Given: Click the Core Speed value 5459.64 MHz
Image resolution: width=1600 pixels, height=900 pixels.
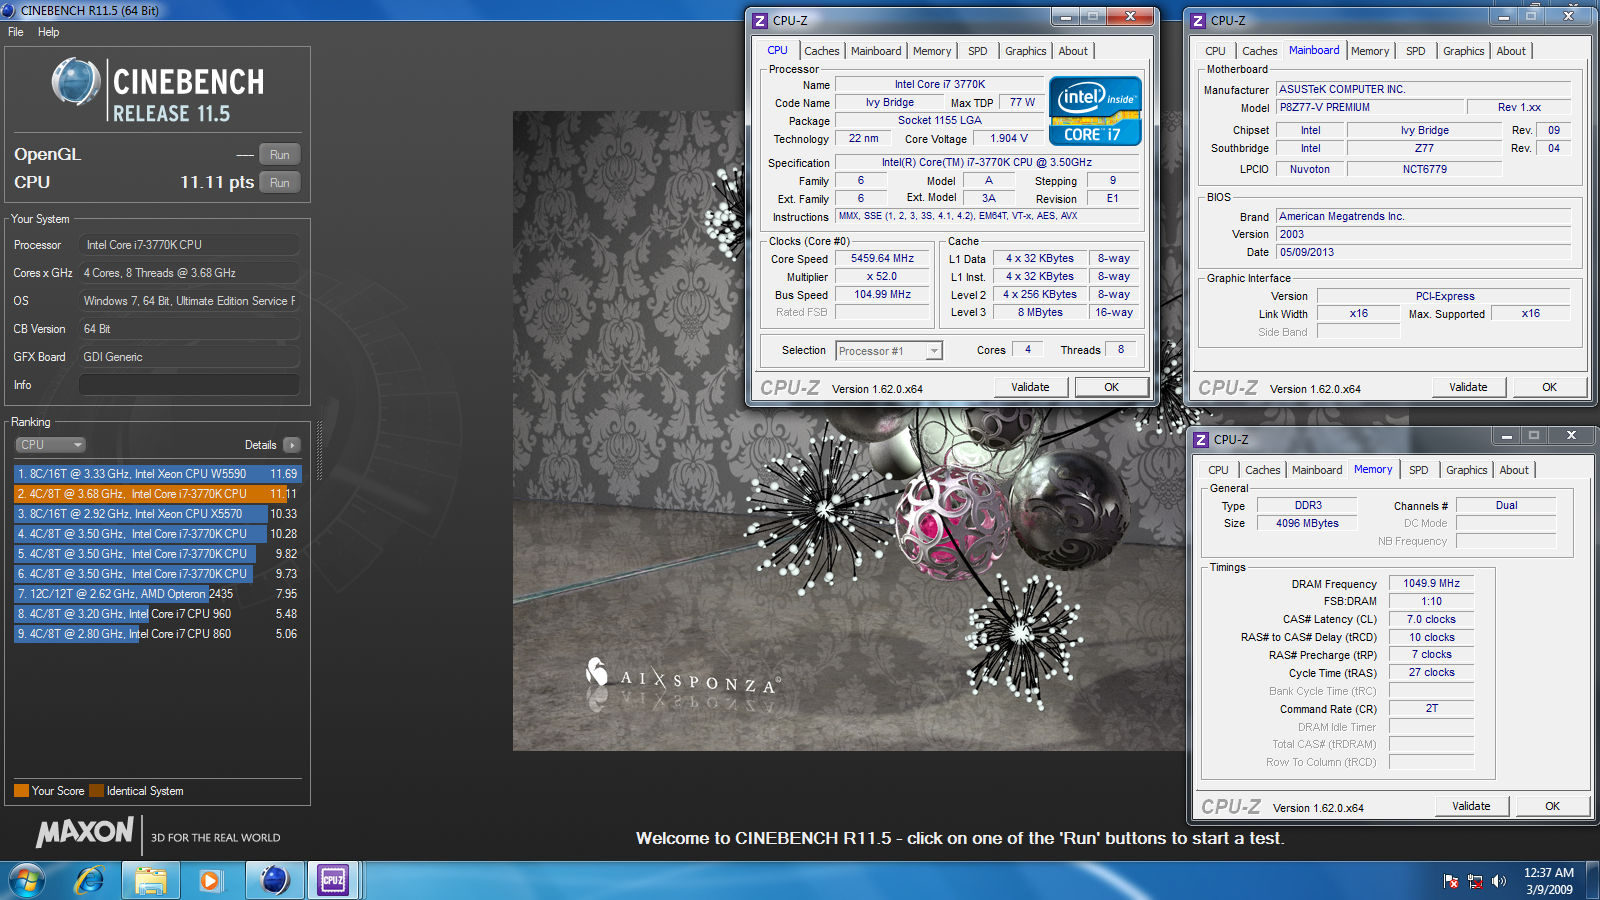Looking at the screenshot, I should [x=883, y=258].
